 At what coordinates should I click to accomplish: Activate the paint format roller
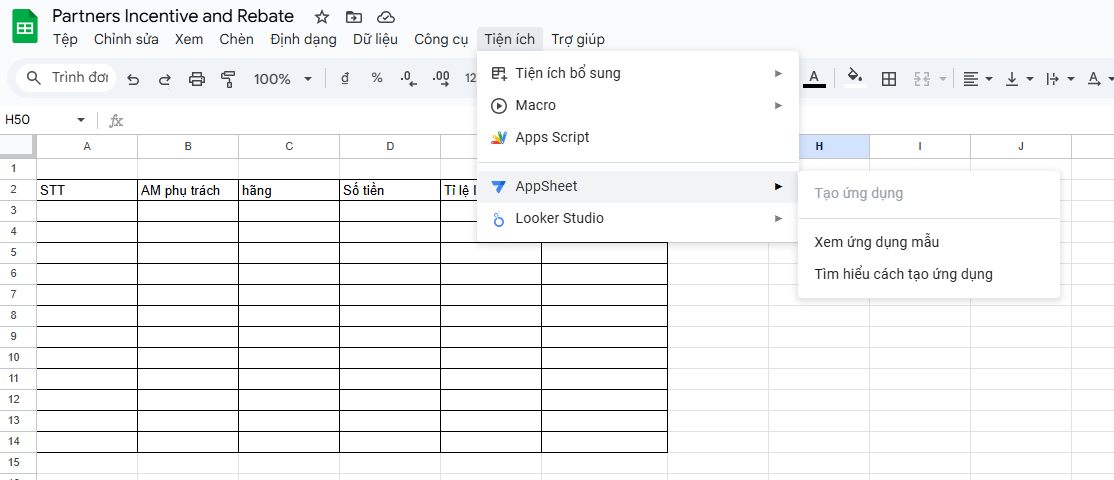pos(228,79)
